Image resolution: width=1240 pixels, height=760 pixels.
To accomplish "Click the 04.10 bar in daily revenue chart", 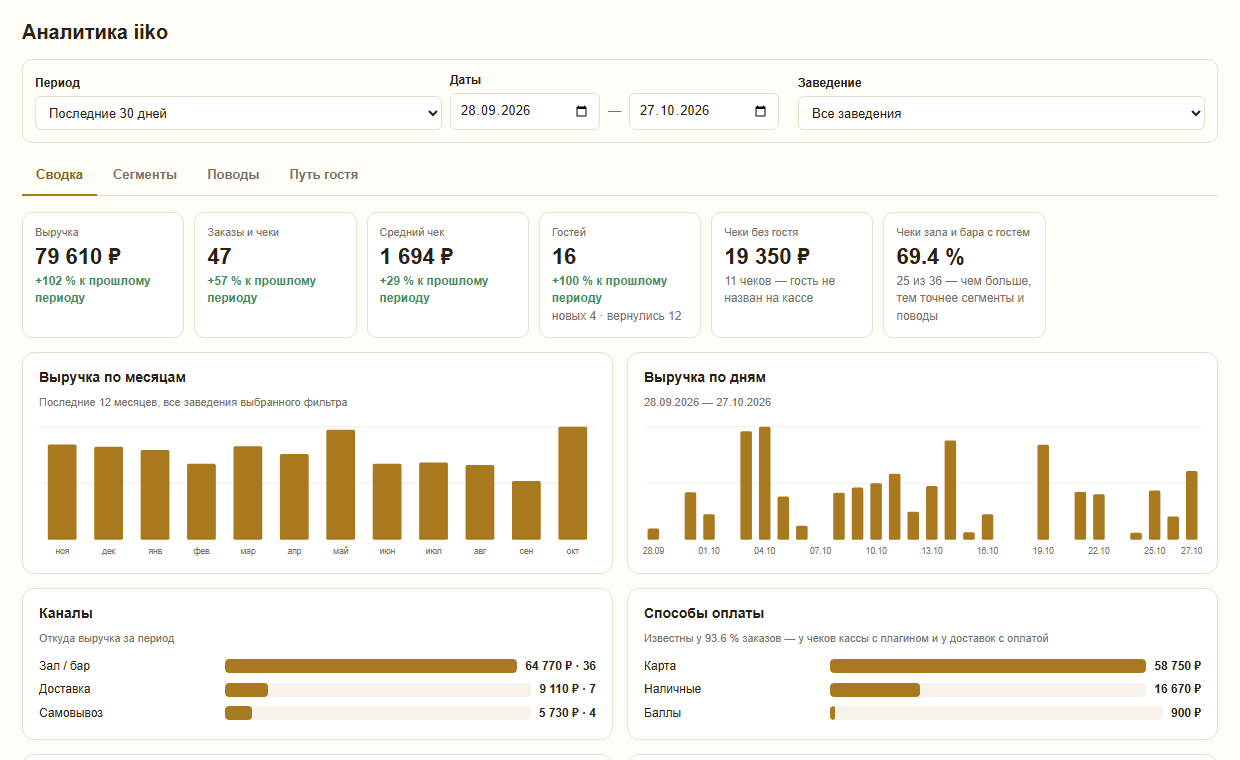I will [x=765, y=483].
